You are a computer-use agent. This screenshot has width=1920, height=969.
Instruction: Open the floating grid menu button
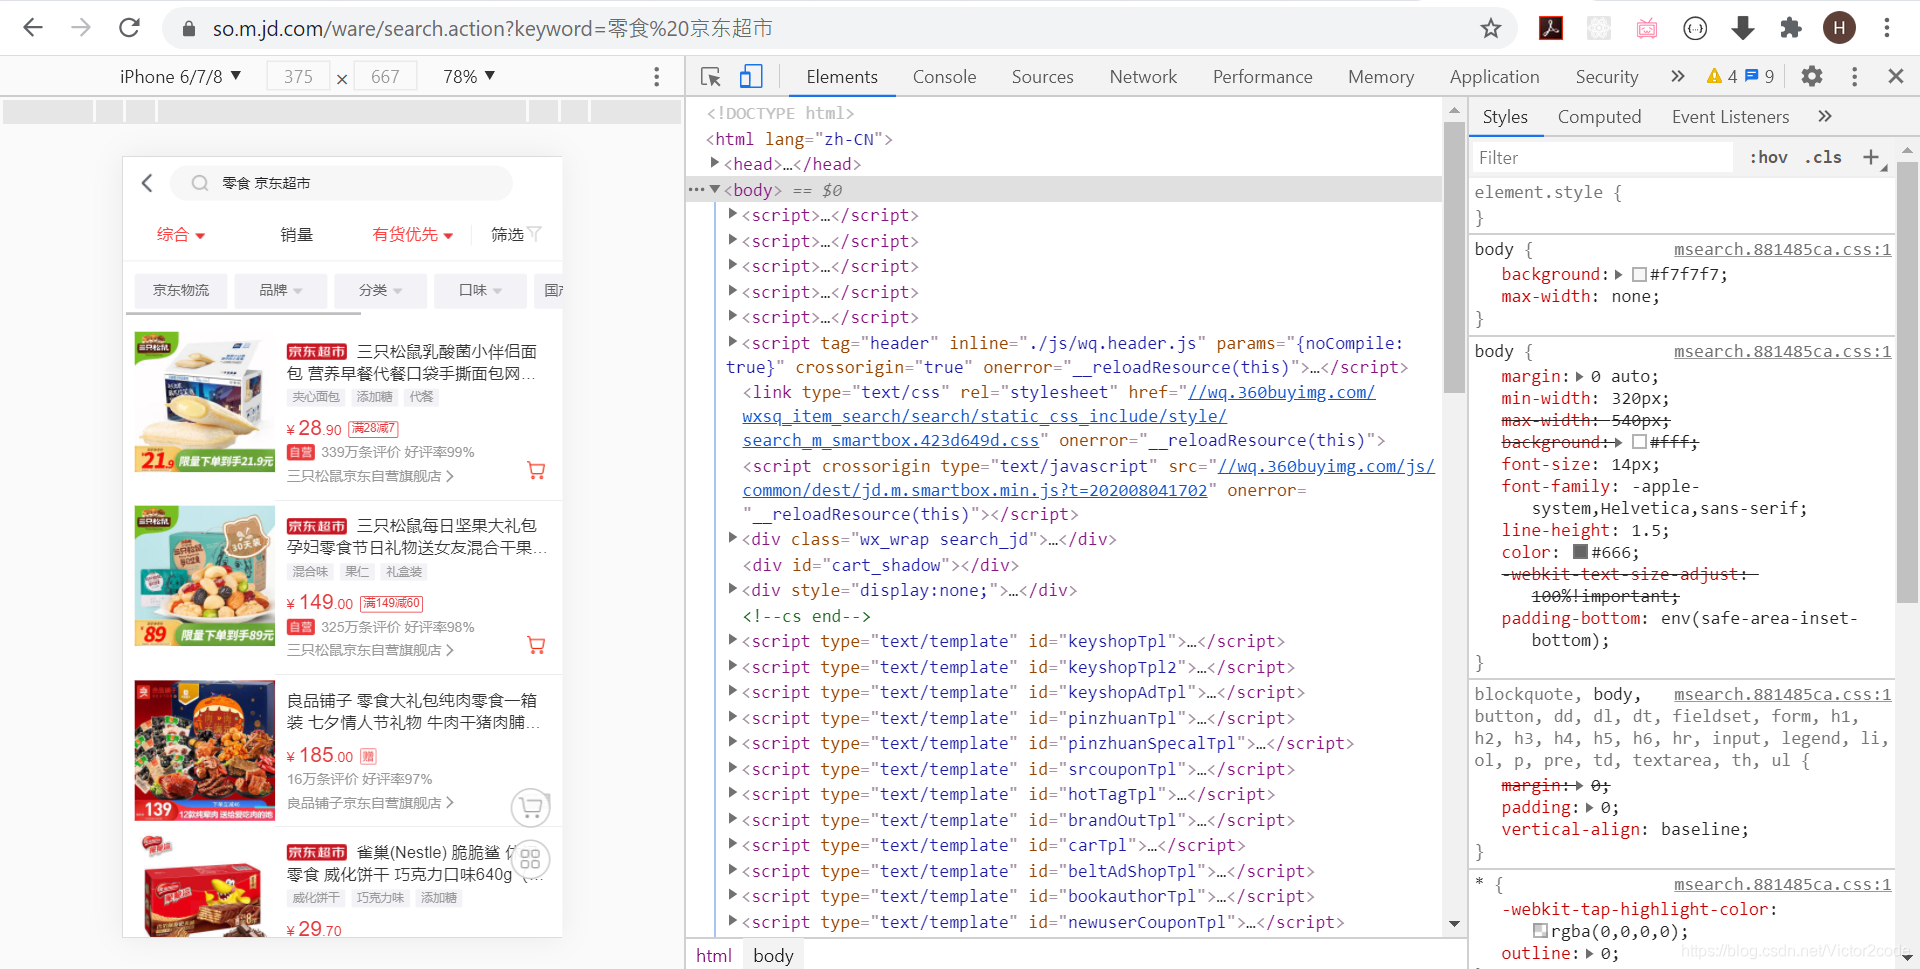[x=530, y=859]
